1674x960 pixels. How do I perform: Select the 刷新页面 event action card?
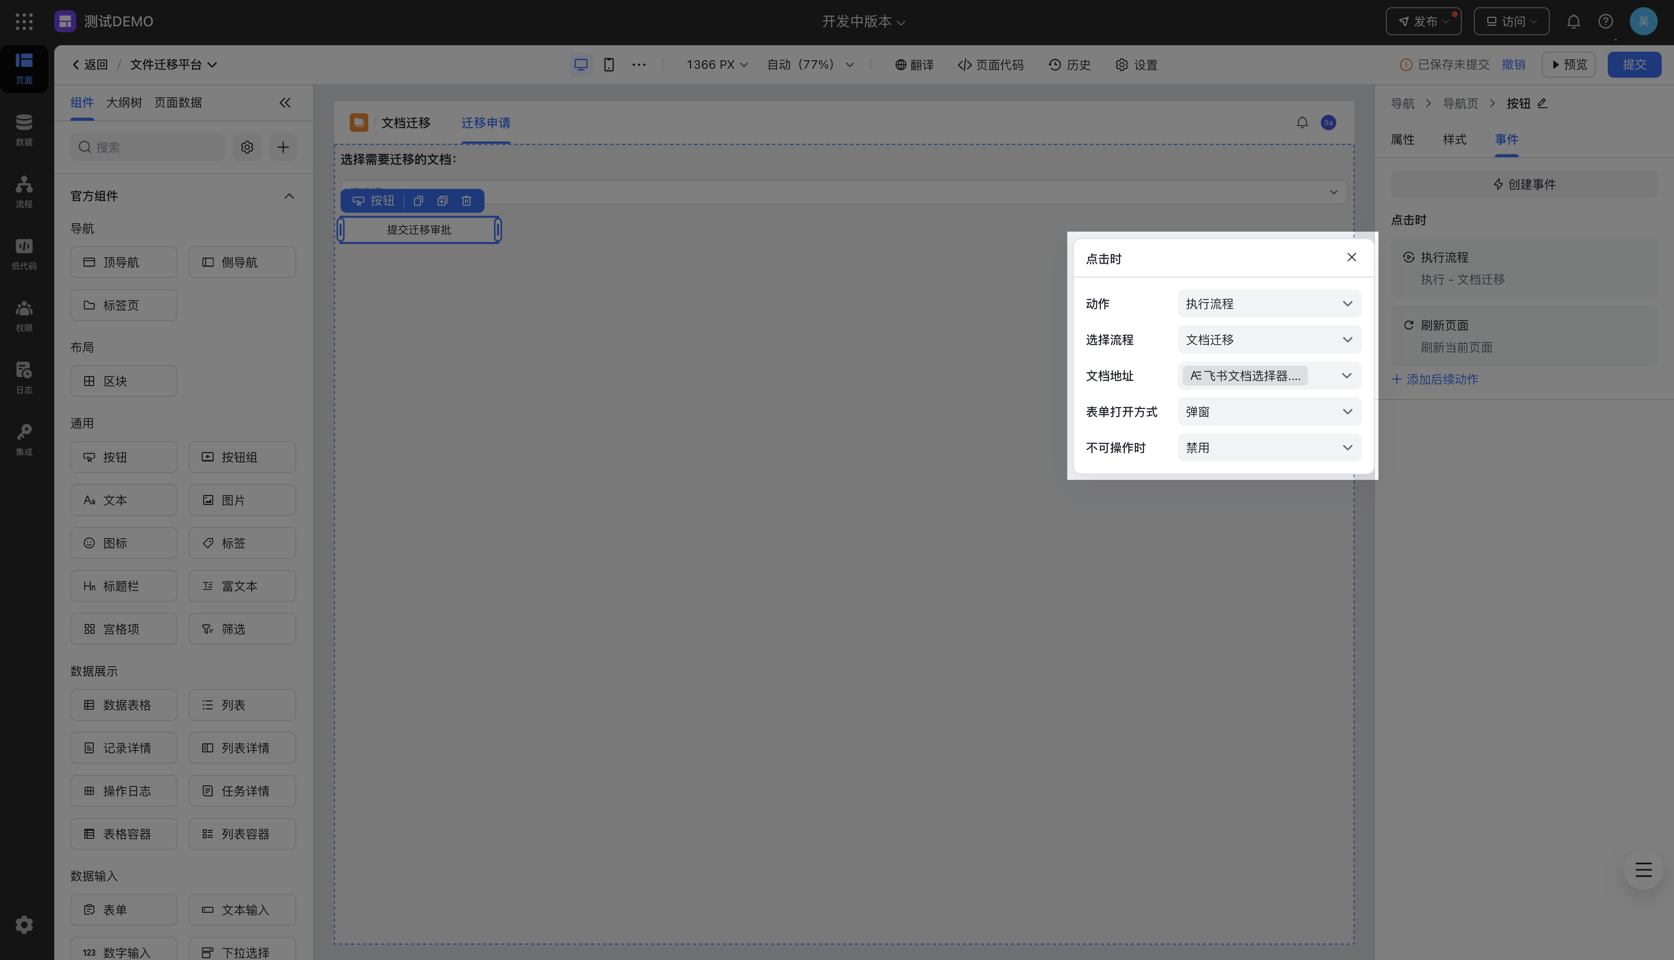[x=1523, y=336]
